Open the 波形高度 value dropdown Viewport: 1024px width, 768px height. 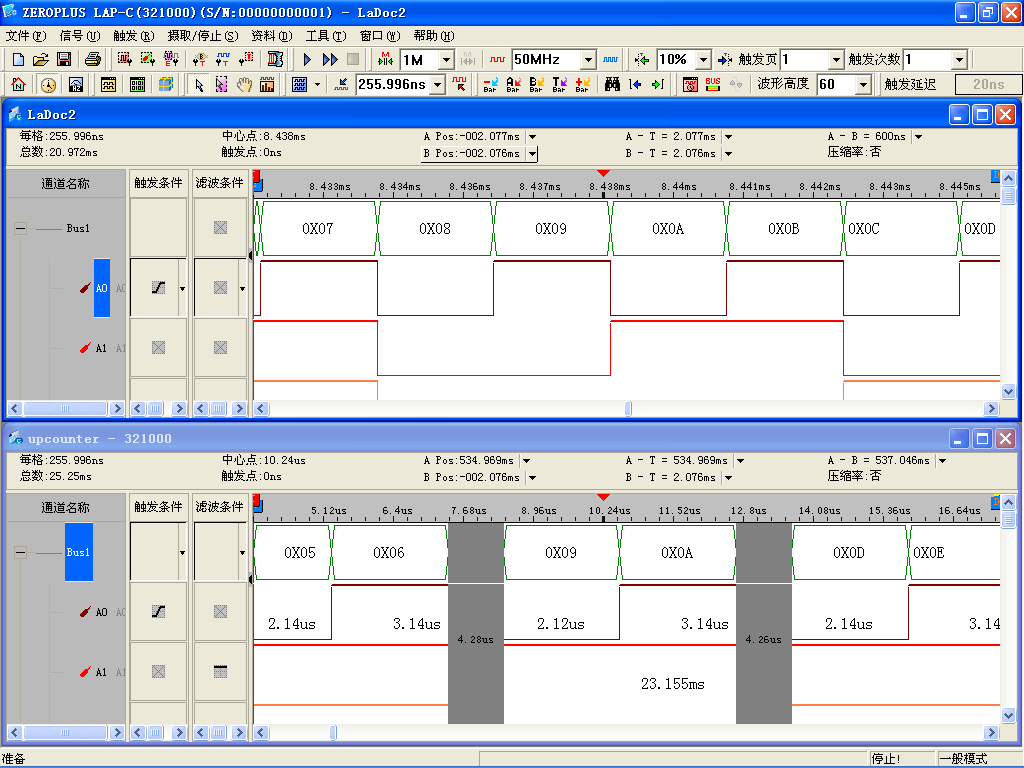[x=864, y=85]
